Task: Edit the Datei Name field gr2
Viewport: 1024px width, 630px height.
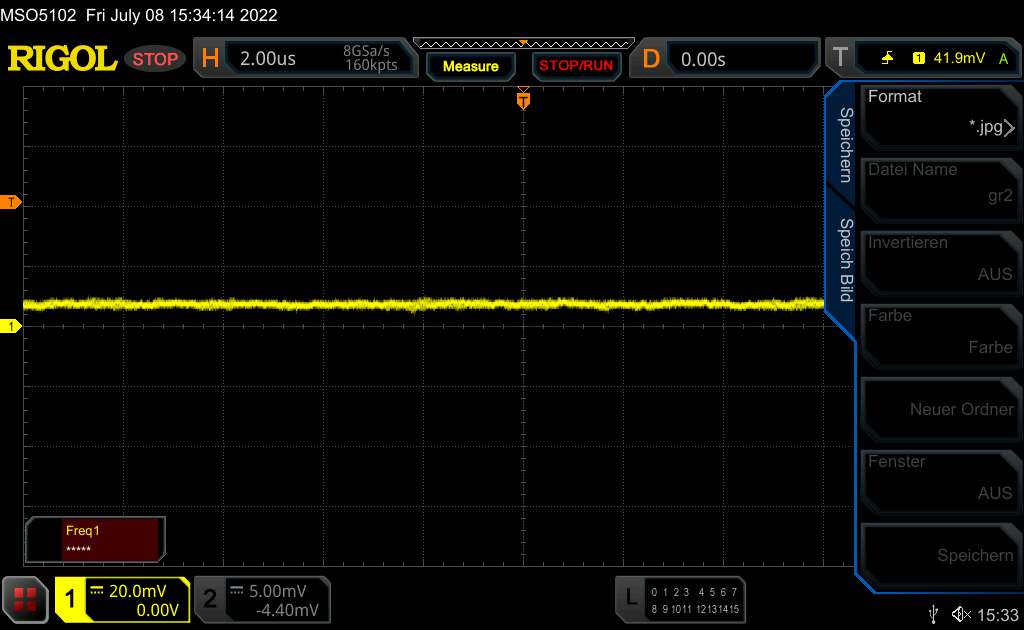Action: 939,185
